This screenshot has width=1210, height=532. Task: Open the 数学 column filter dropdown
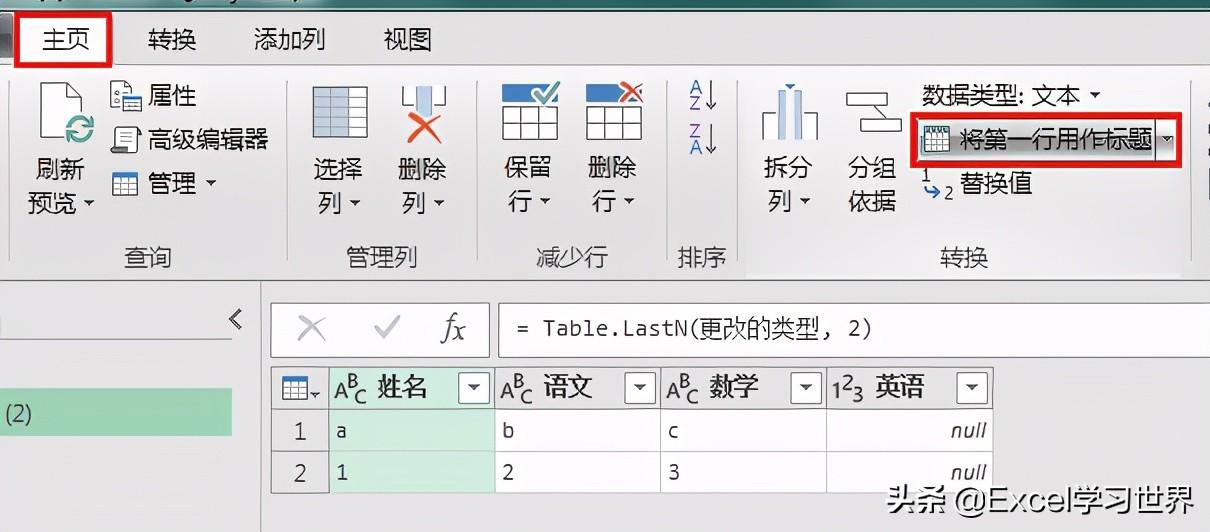pyautogui.click(x=805, y=388)
